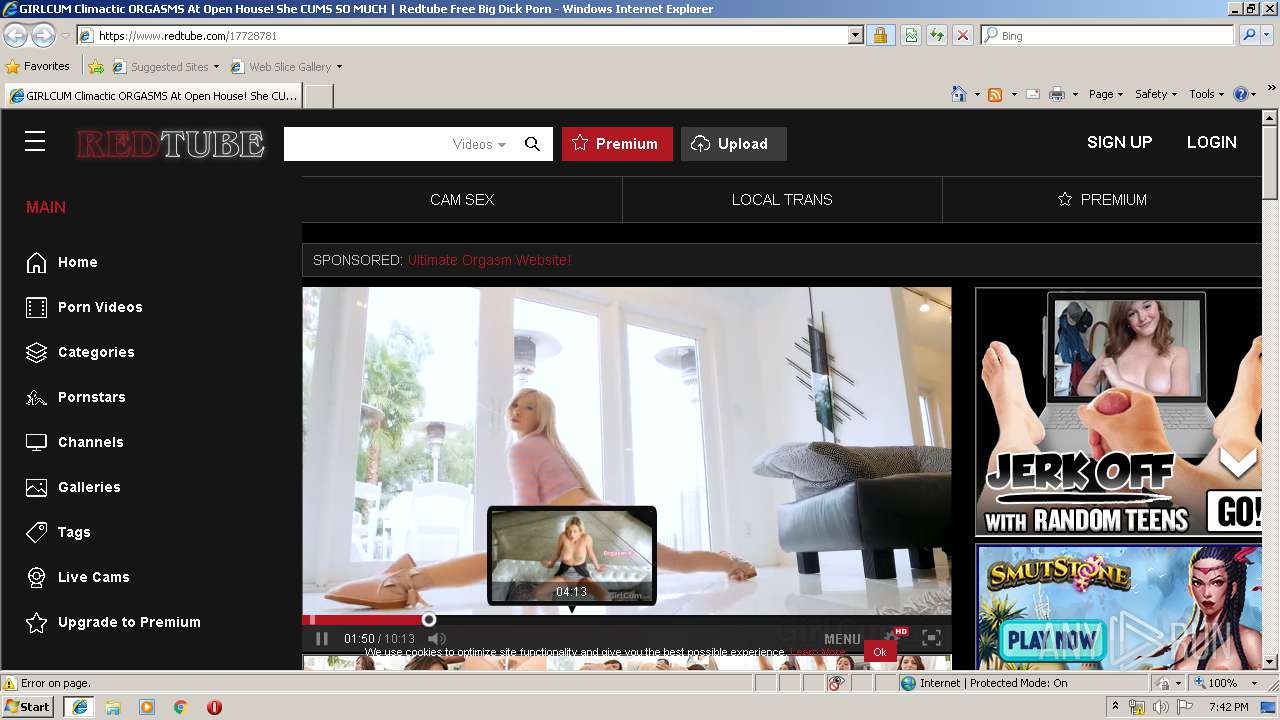Click the security lock icon in address bar
The height and width of the screenshot is (720, 1280).
880,35
